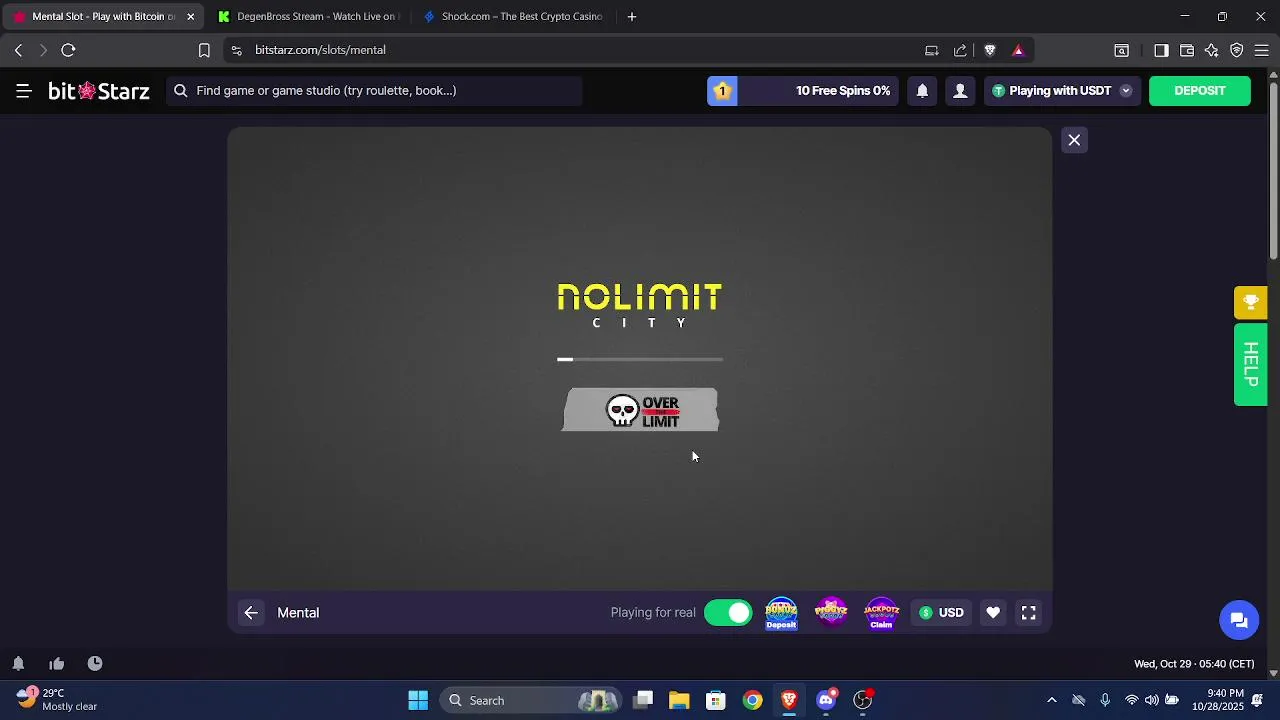Click the Nolimit City loading progress bar
1280x720 pixels.
point(640,359)
